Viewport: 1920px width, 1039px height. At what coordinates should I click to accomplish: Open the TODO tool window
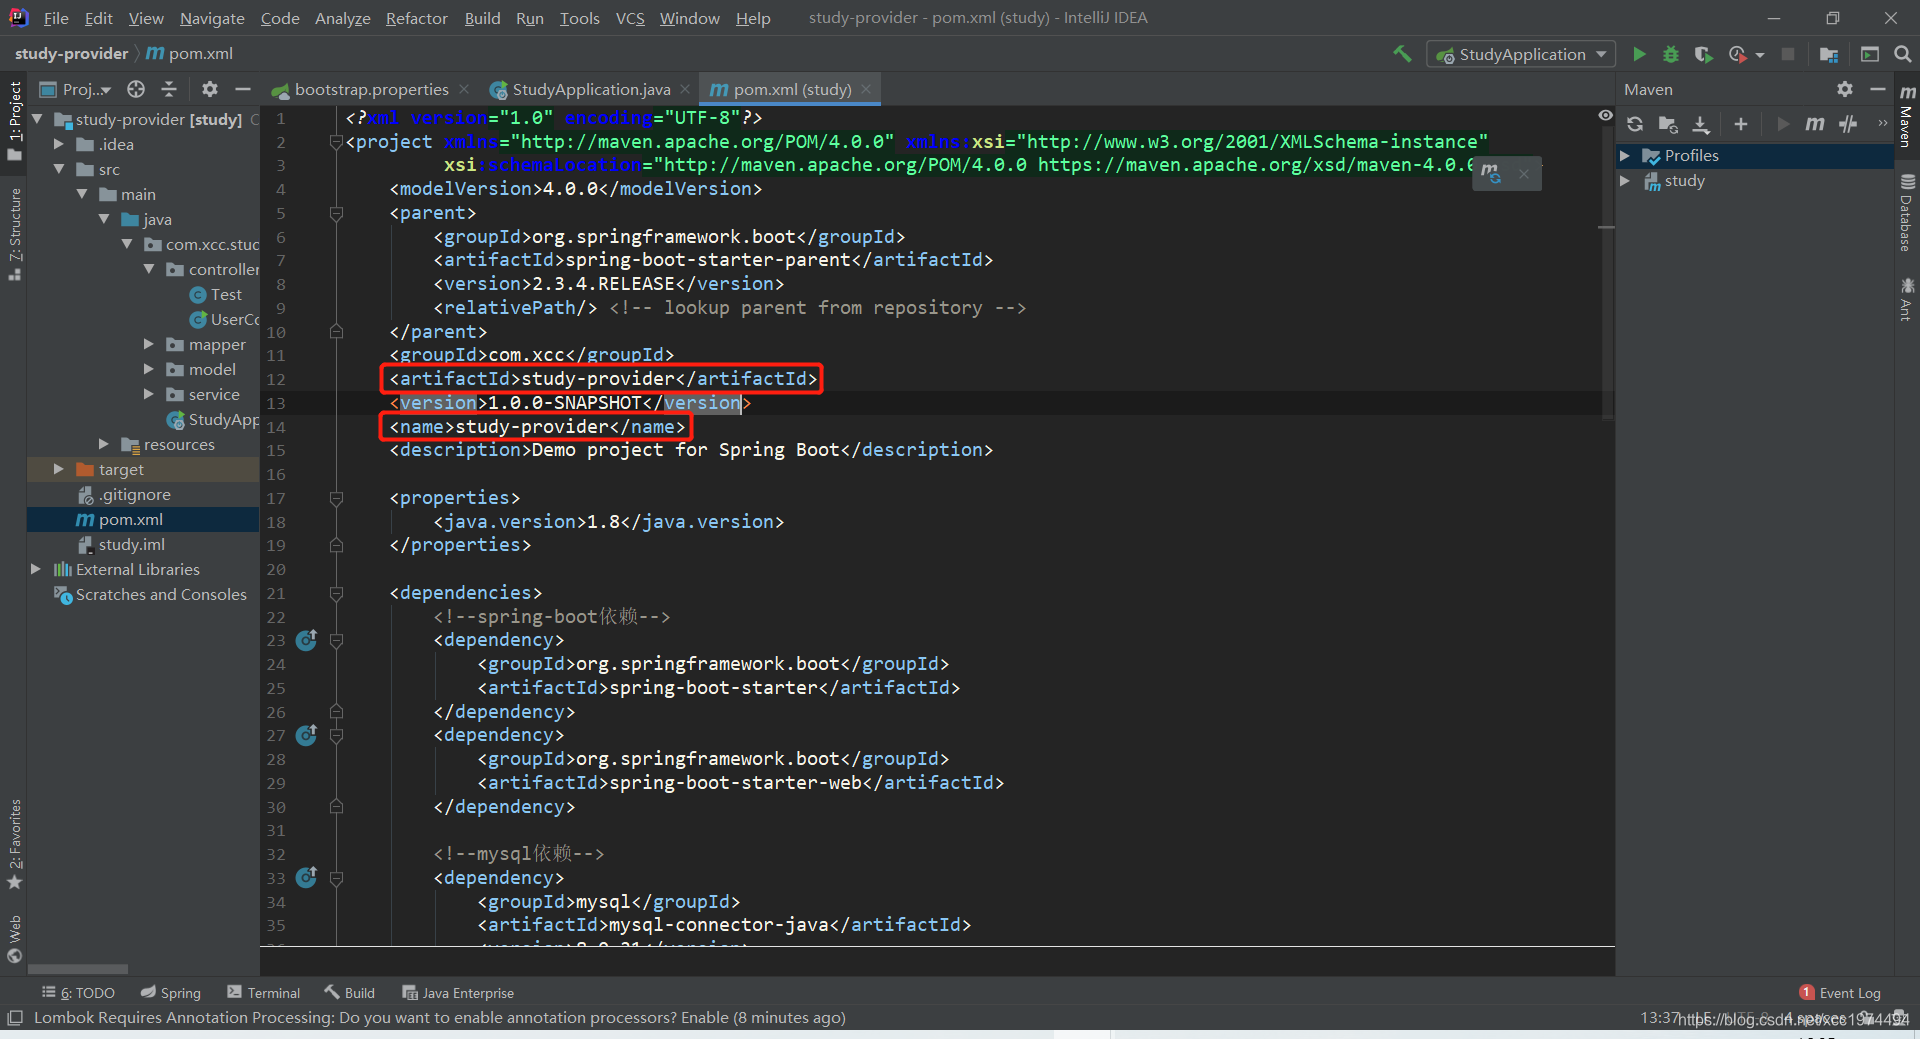79,992
